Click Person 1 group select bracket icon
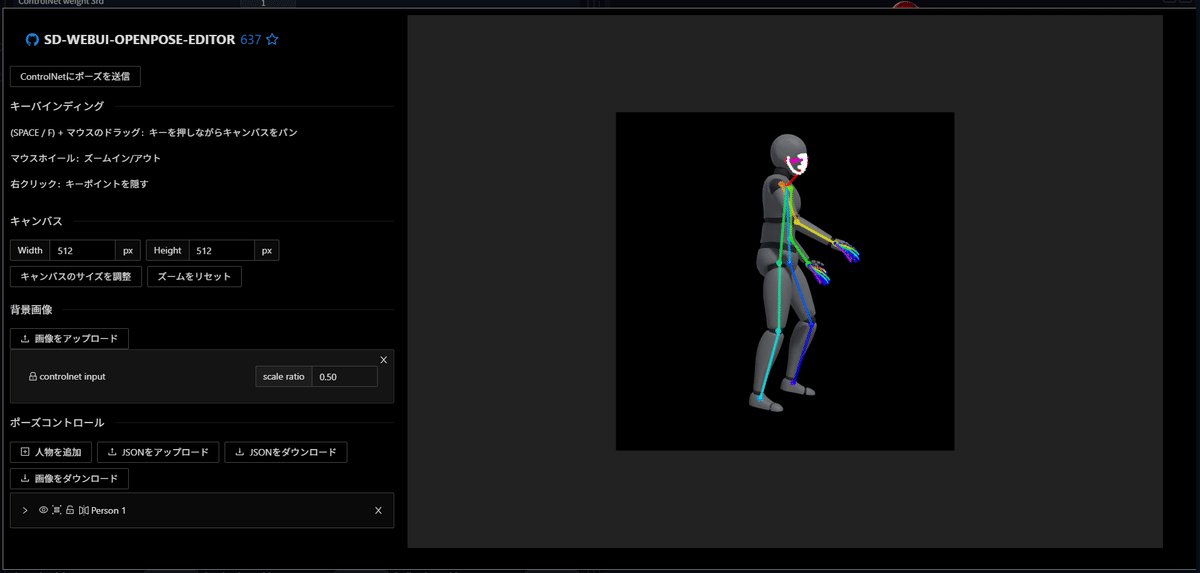This screenshot has width=1200, height=573. 57,510
